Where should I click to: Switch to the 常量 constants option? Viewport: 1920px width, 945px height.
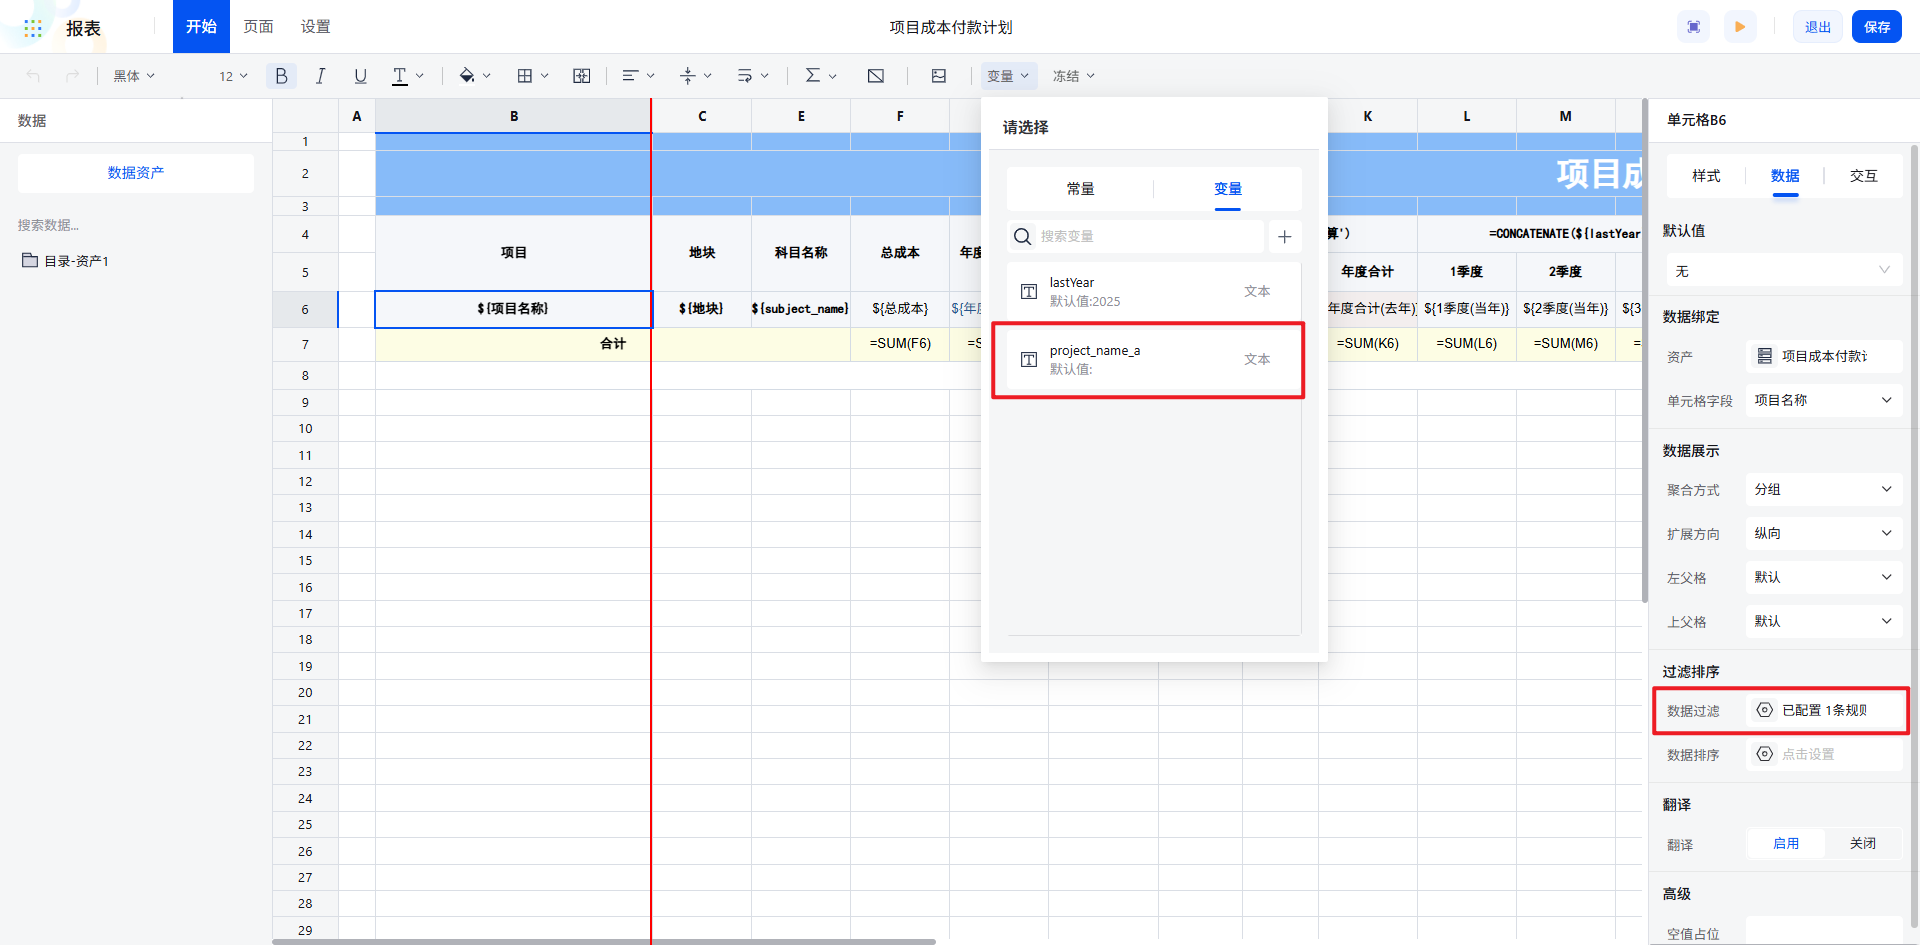click(x=1080, y=189)
